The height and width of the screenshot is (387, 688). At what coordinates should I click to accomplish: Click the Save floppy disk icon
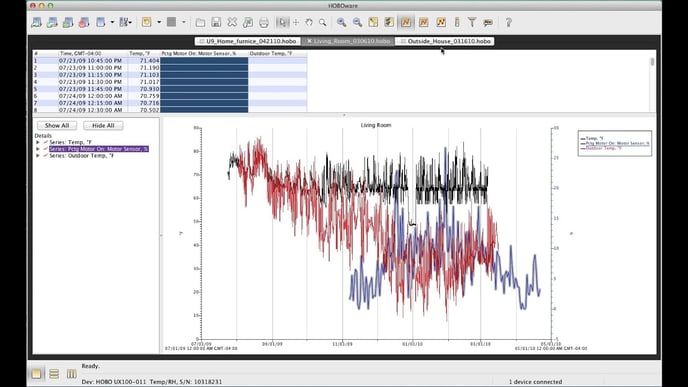pyautogui.click(x=216, y=22)
